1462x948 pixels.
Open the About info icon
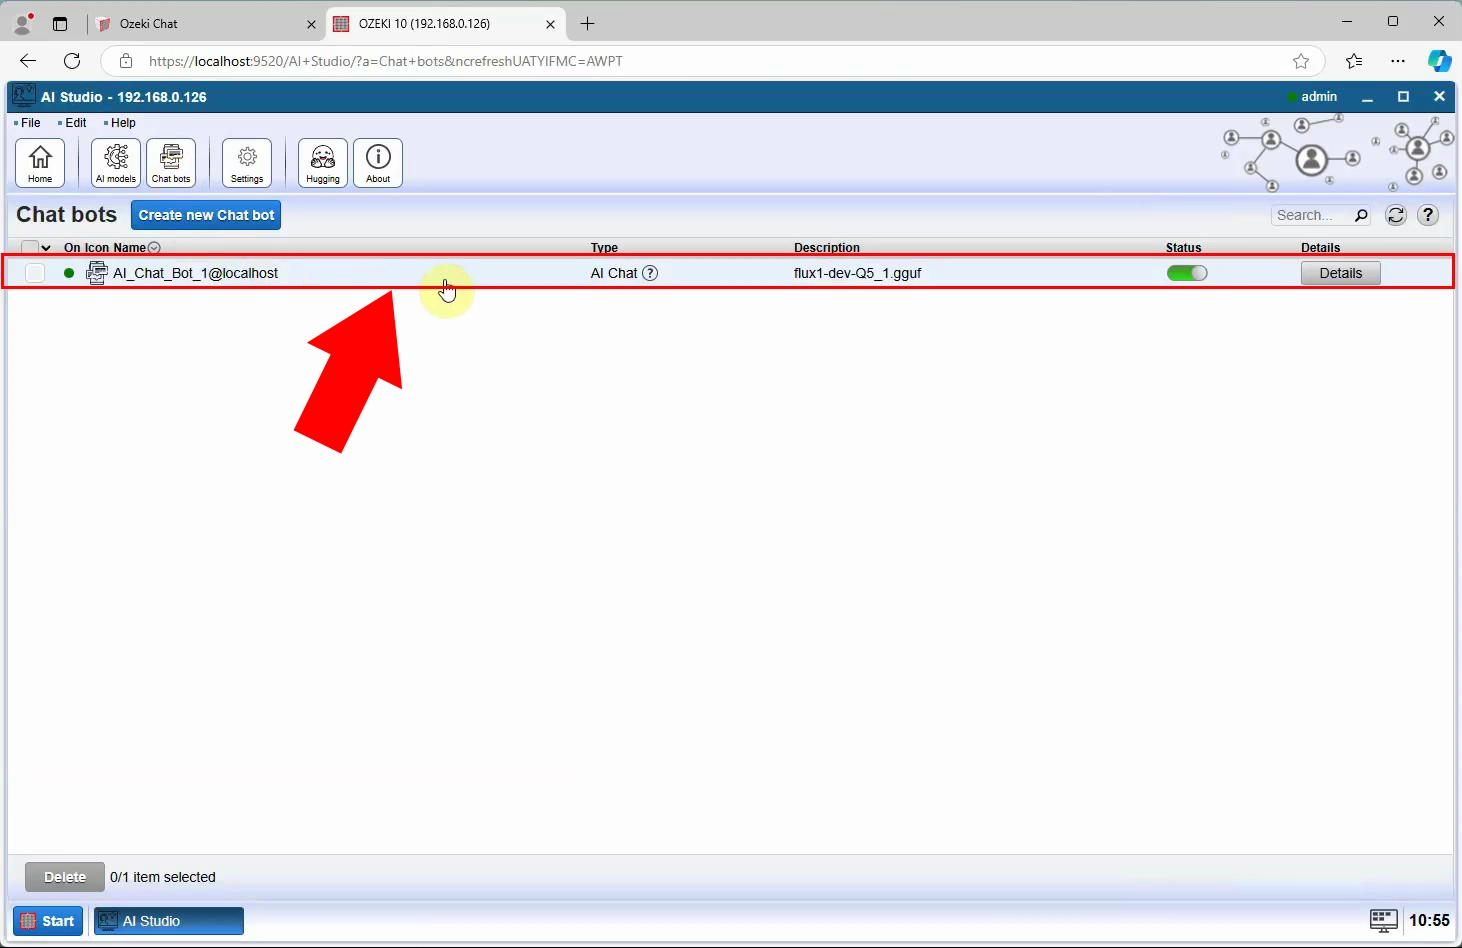pos(378,163)
